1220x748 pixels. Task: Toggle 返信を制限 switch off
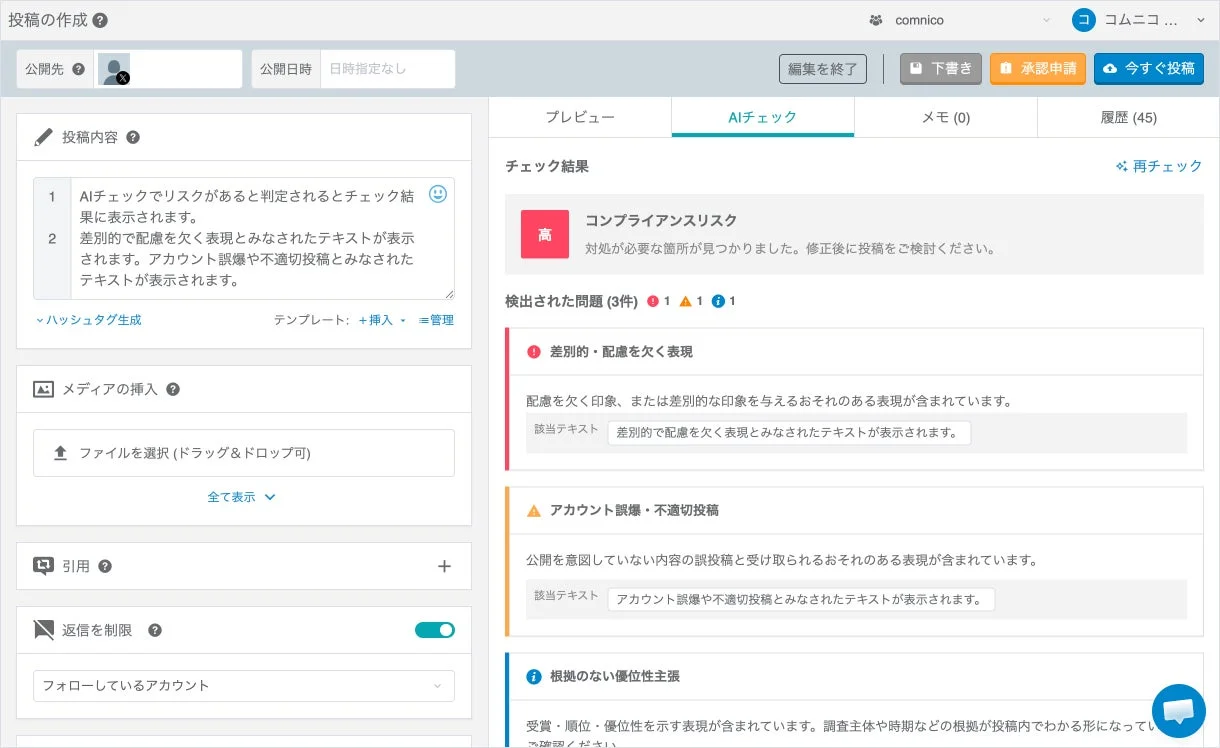[x=435, y=630]
